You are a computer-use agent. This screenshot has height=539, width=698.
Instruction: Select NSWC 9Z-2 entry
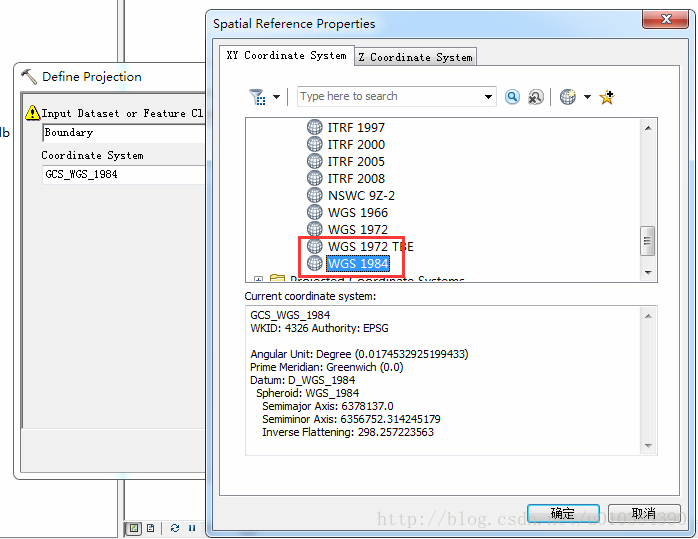pyautogui.click(x=361, y=195)
